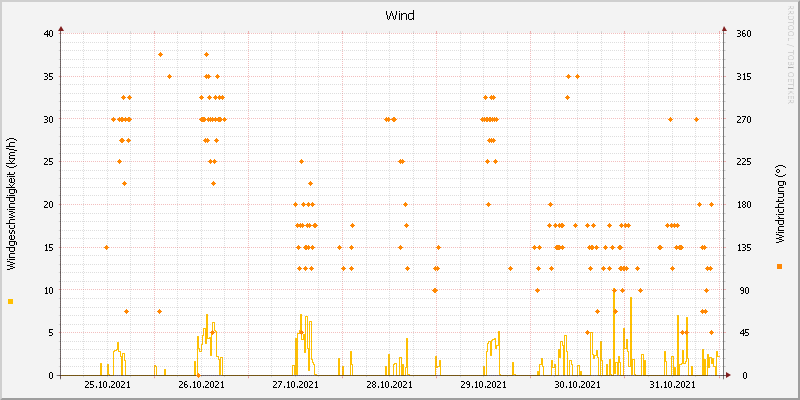Image resolution: width=800 pixels, height=400 pixels.
Task: Click left axis value 5
Action: [x=51, y=333]
